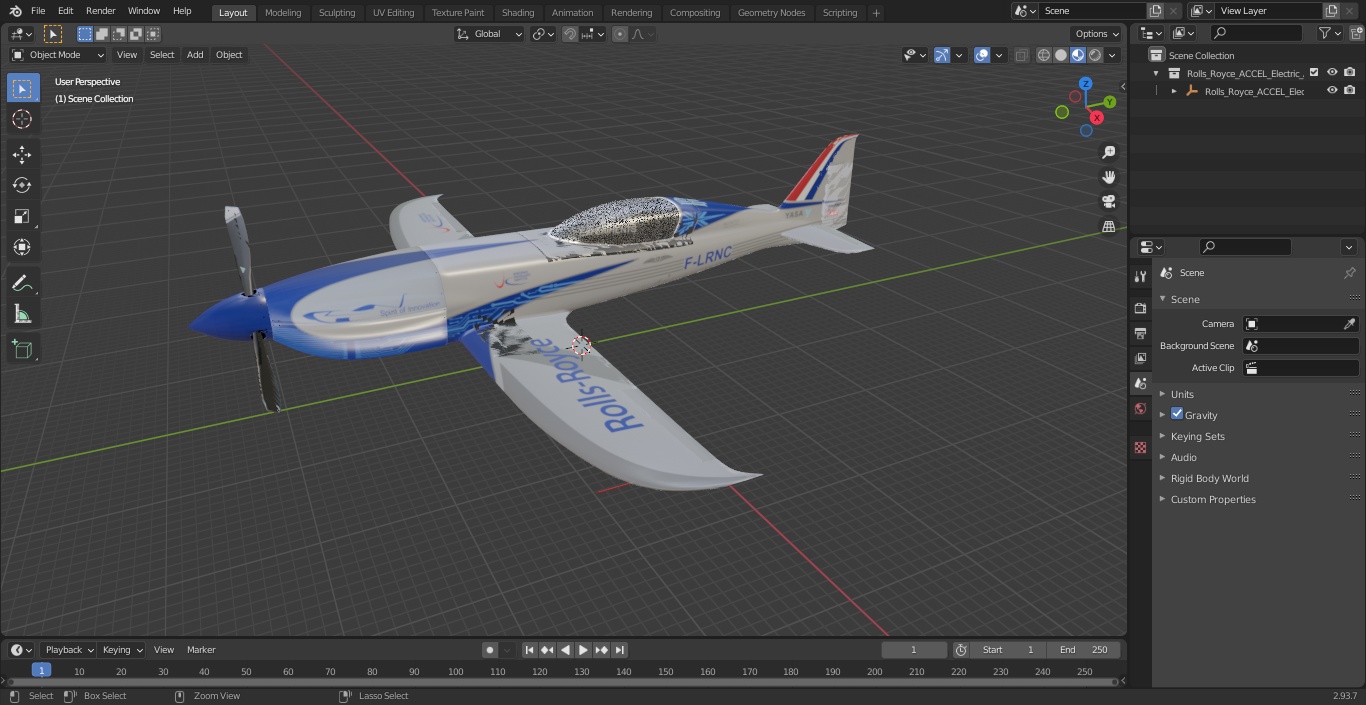
Task: Toggle proportional editing button
Action: [620, 34]
